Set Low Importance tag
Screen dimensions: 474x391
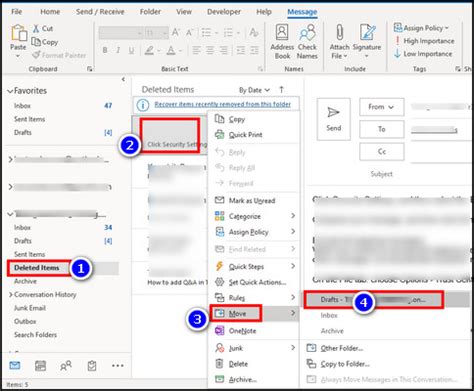coord(423,54)
